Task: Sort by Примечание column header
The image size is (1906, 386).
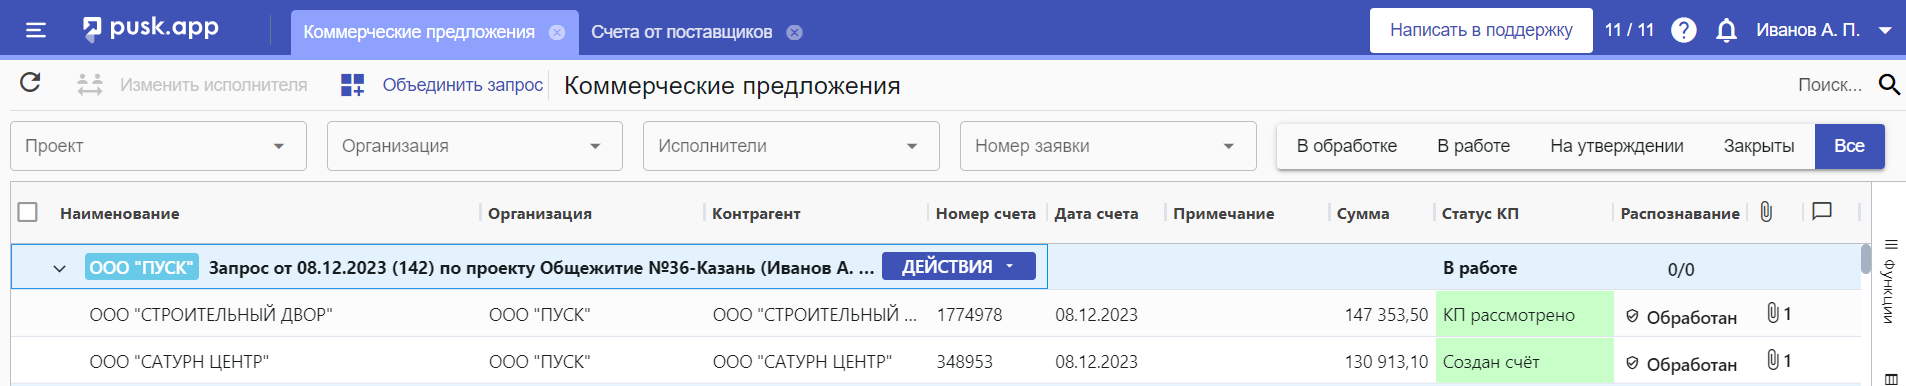Action: point(1223,213)
